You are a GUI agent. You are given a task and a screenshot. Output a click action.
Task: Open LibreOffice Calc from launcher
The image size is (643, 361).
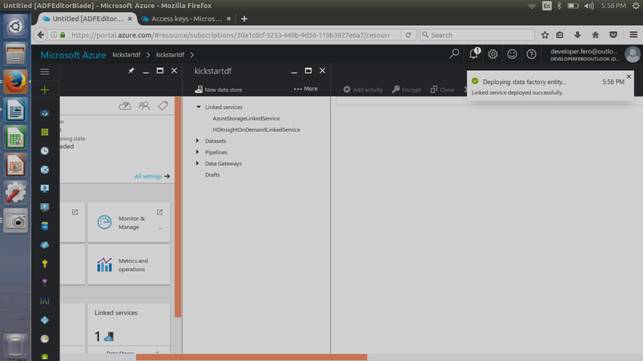[16, 138]
